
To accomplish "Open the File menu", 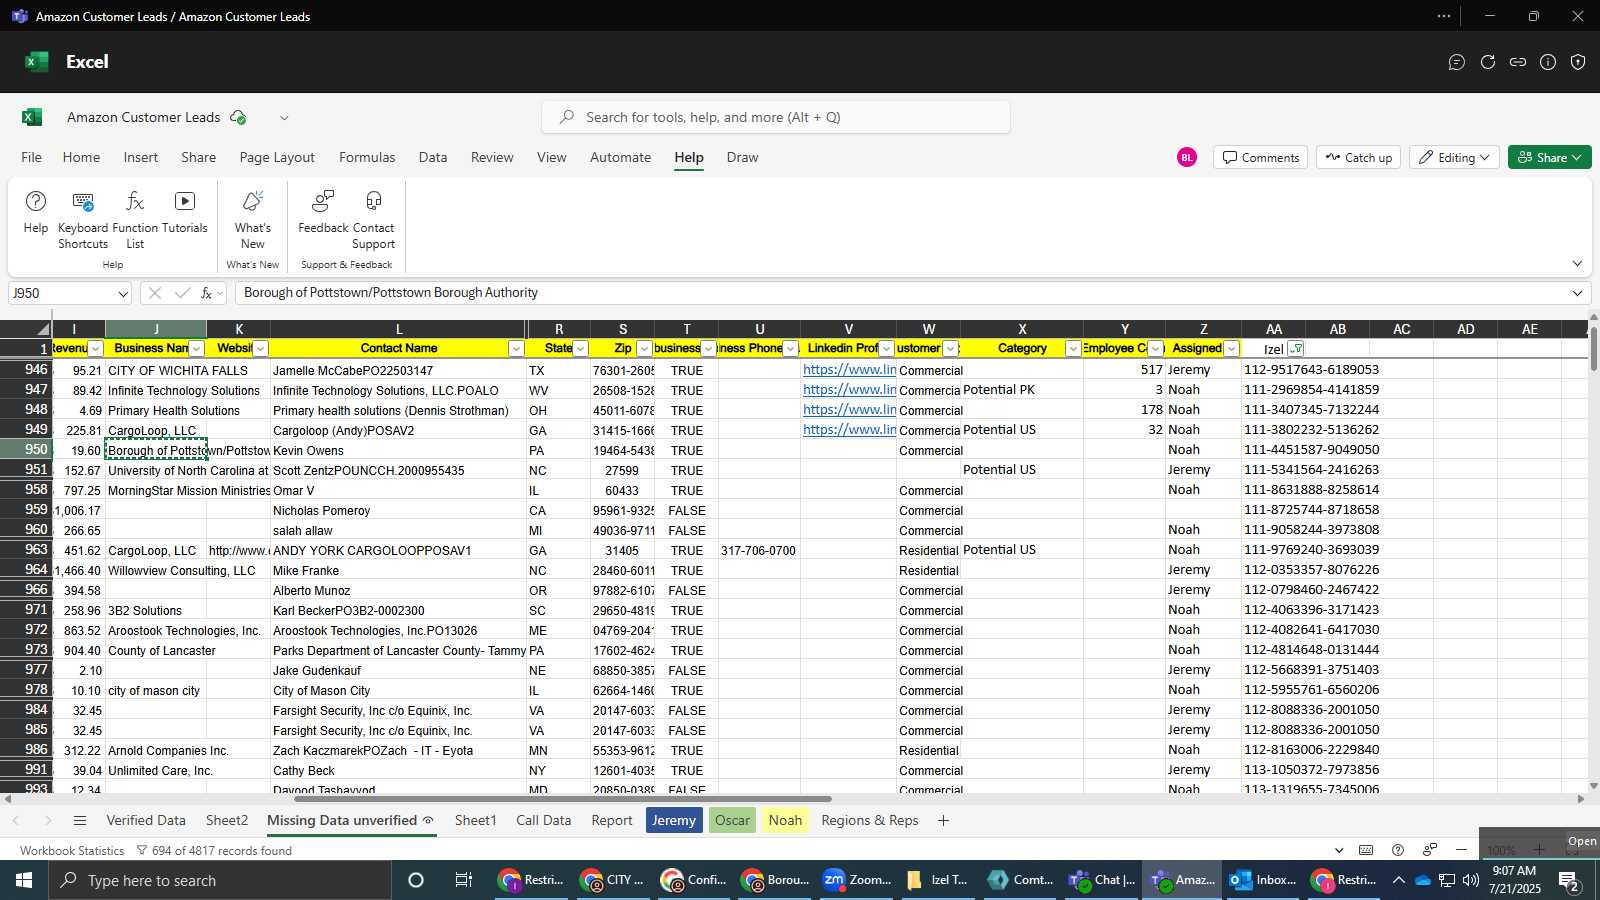I will 32,157.
